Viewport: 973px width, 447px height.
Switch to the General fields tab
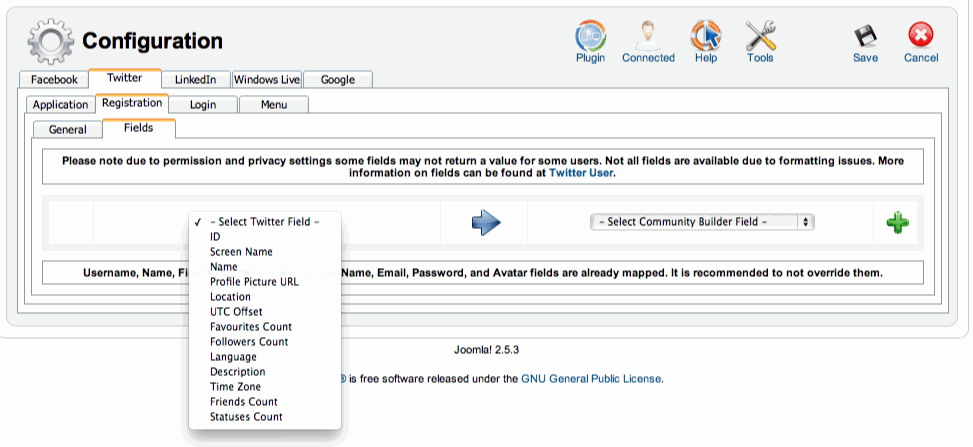pyautogui.click(x=67, y=129)
